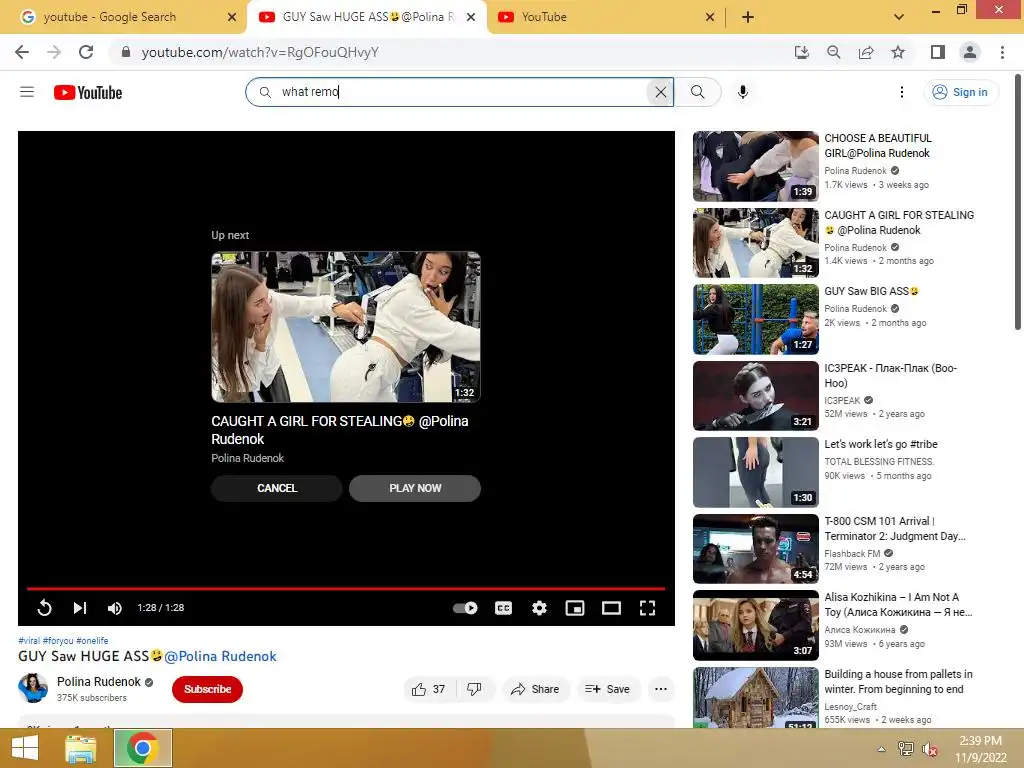The width and height of the screenshot is (1024, 768).
Task: Enable theater mode
Action: pyautogui.click(x=611, y=608)
